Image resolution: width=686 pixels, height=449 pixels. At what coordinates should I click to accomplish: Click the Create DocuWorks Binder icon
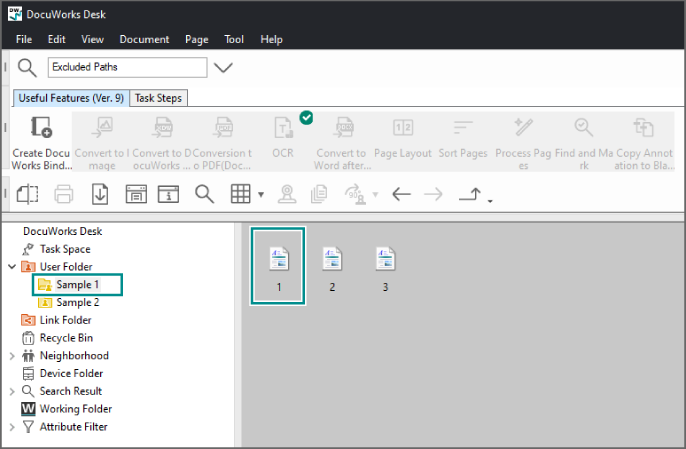41,128
